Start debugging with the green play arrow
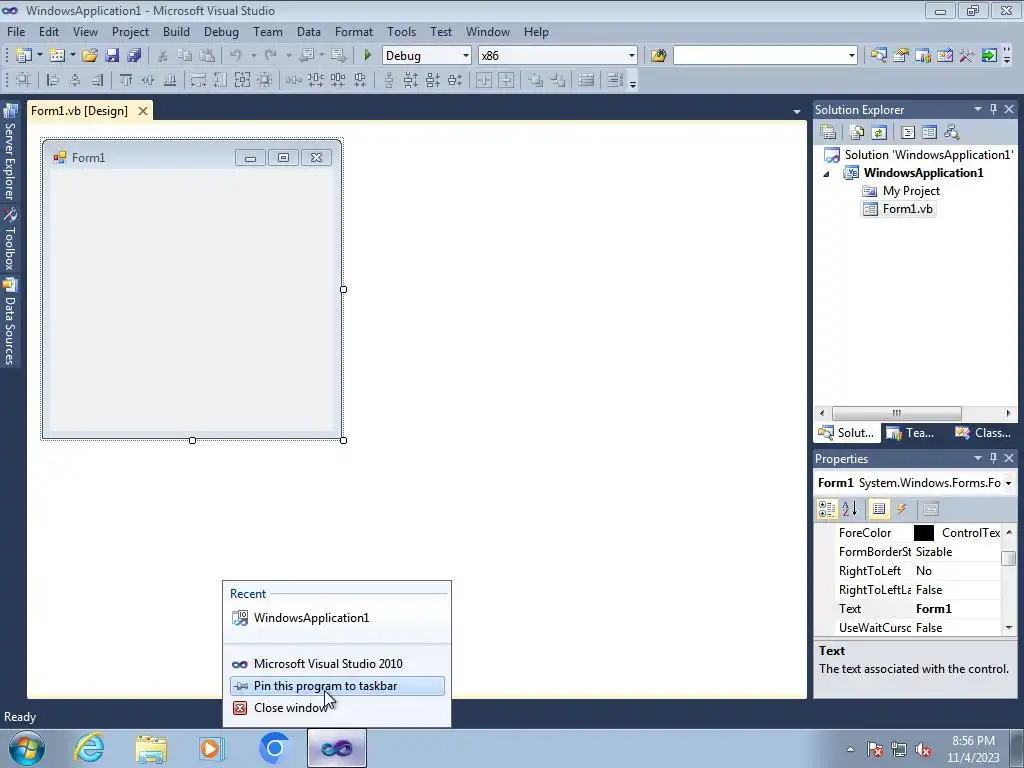 click(x=368, y=56)
